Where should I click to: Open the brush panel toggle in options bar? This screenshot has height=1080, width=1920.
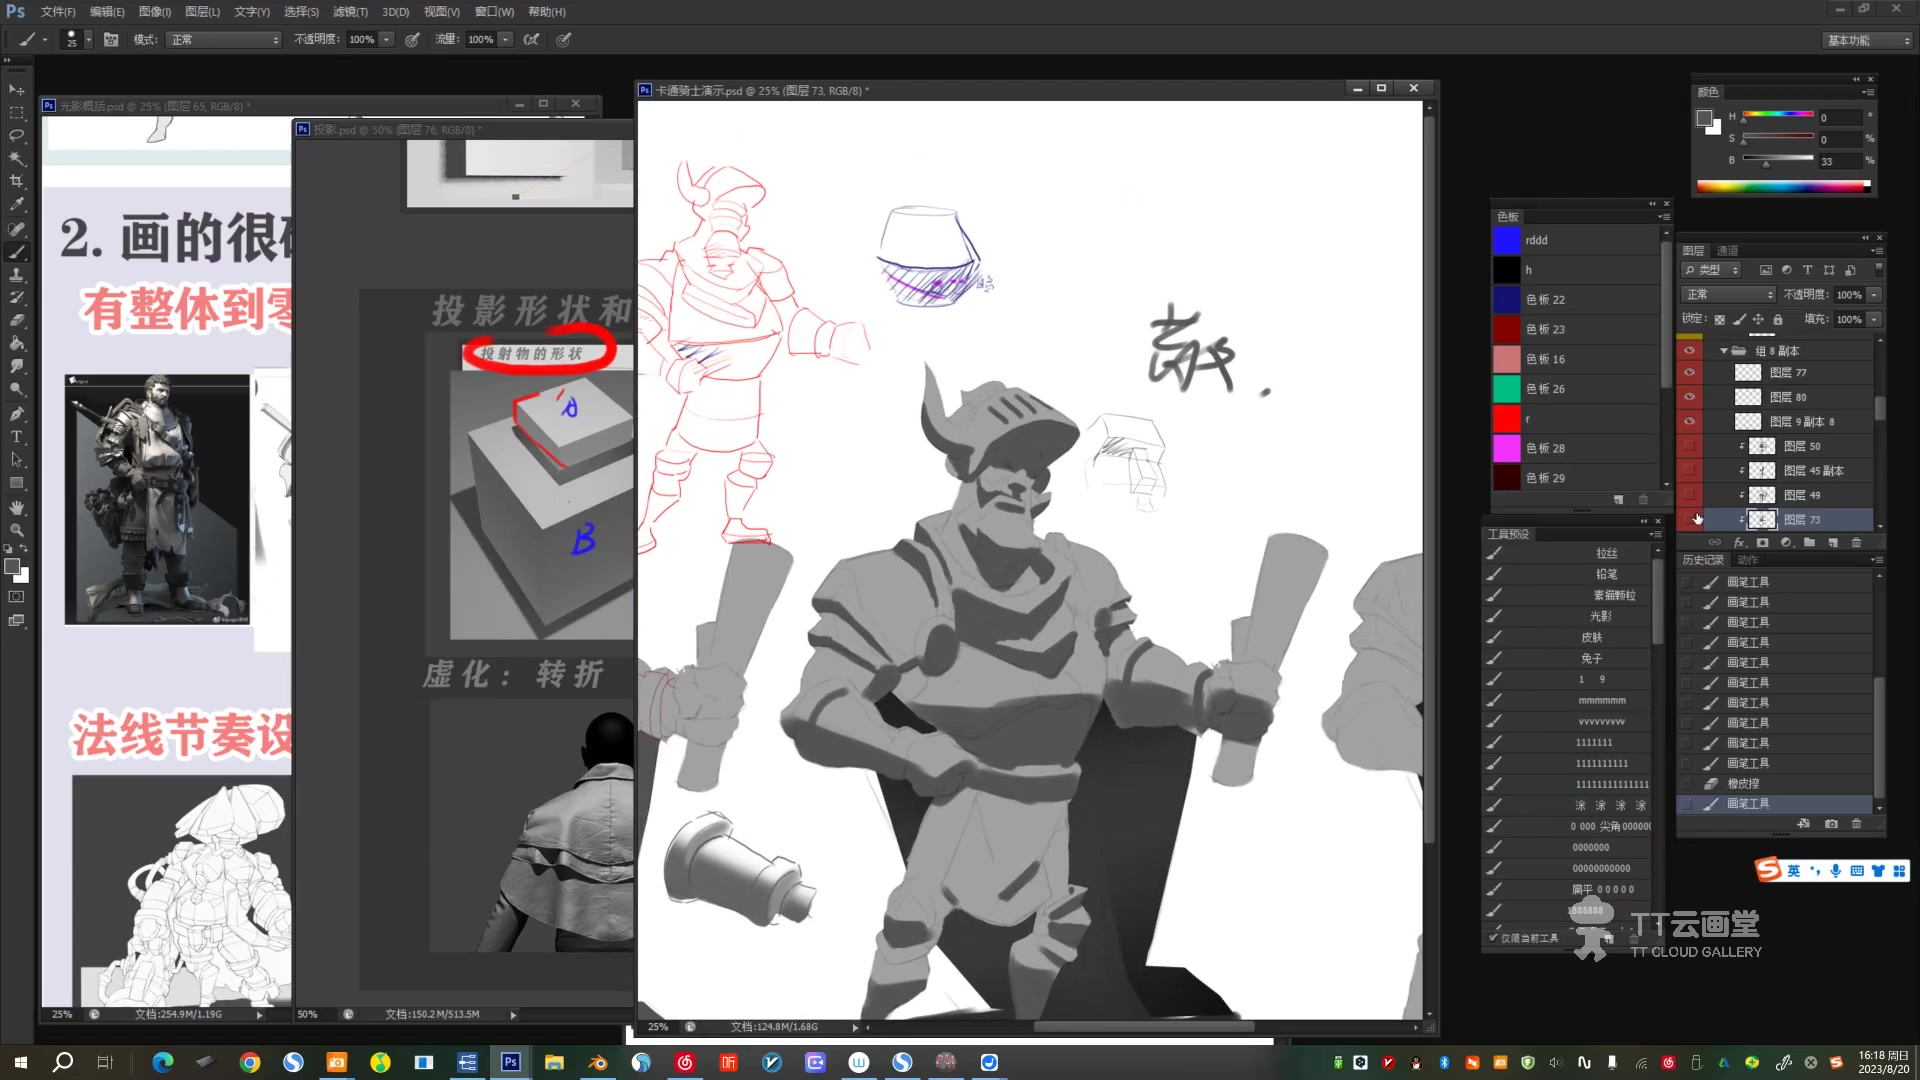[111, 40]
